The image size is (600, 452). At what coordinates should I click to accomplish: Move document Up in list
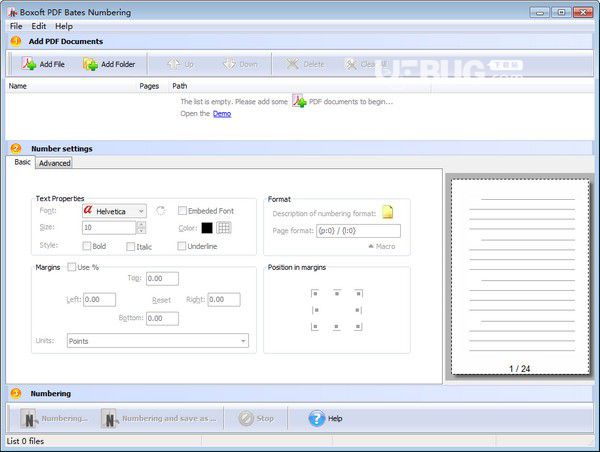tap(180, 64)
